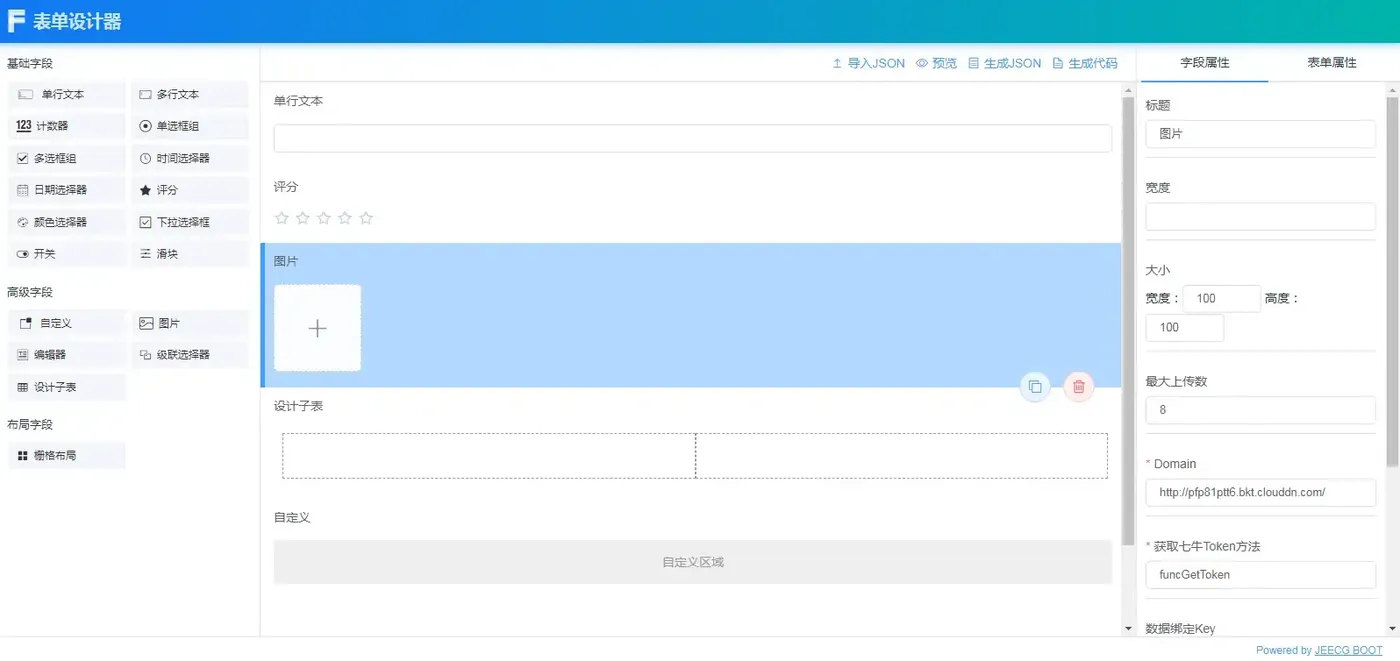Switch to the 表单属性 tab
This screenshot has height=661, width=1400.
click(x=1332, y=62)
